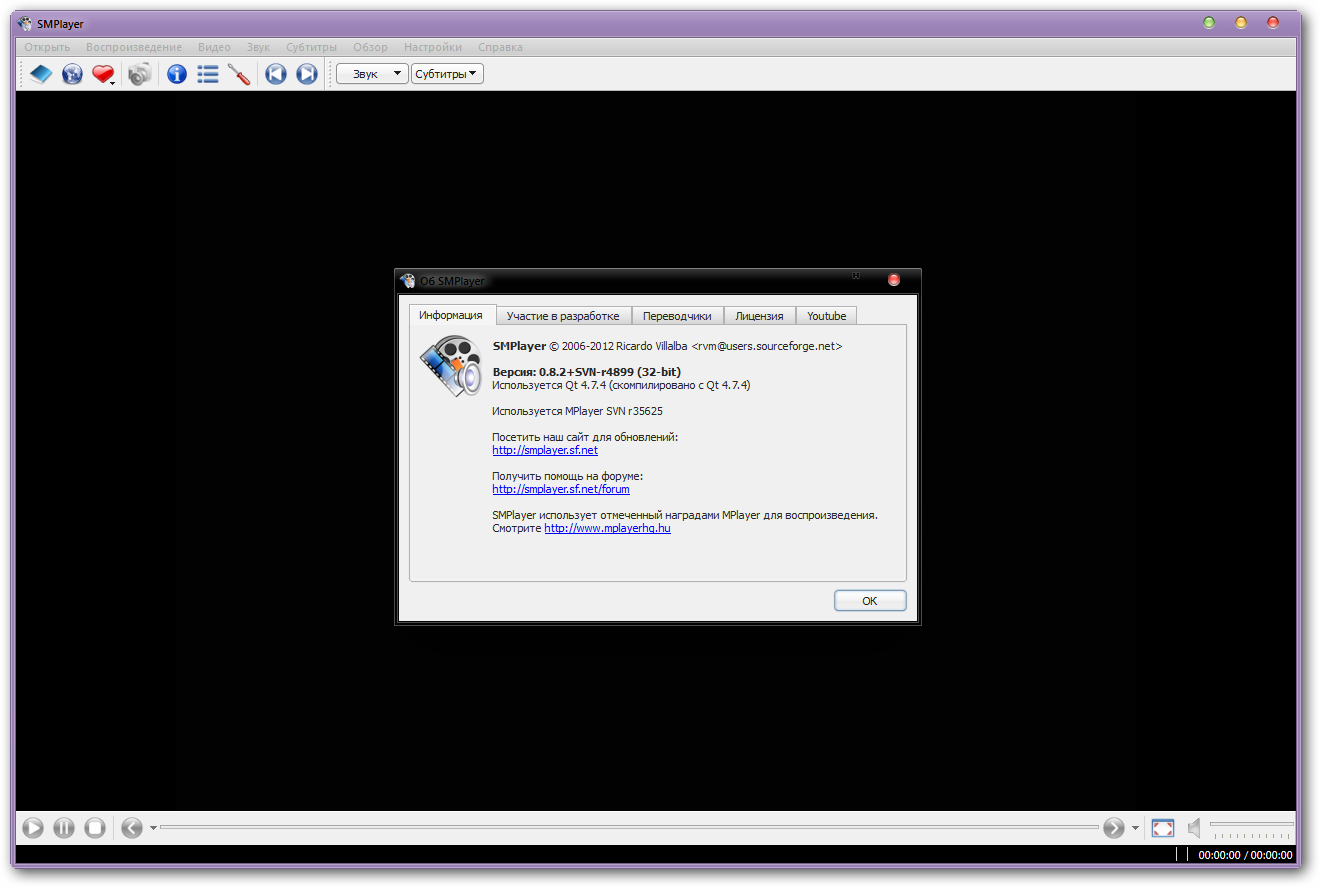This screenshot has width=1320, height=887.
Task: Click the globe Open URL toolbar icon
Action: point(72,74)
